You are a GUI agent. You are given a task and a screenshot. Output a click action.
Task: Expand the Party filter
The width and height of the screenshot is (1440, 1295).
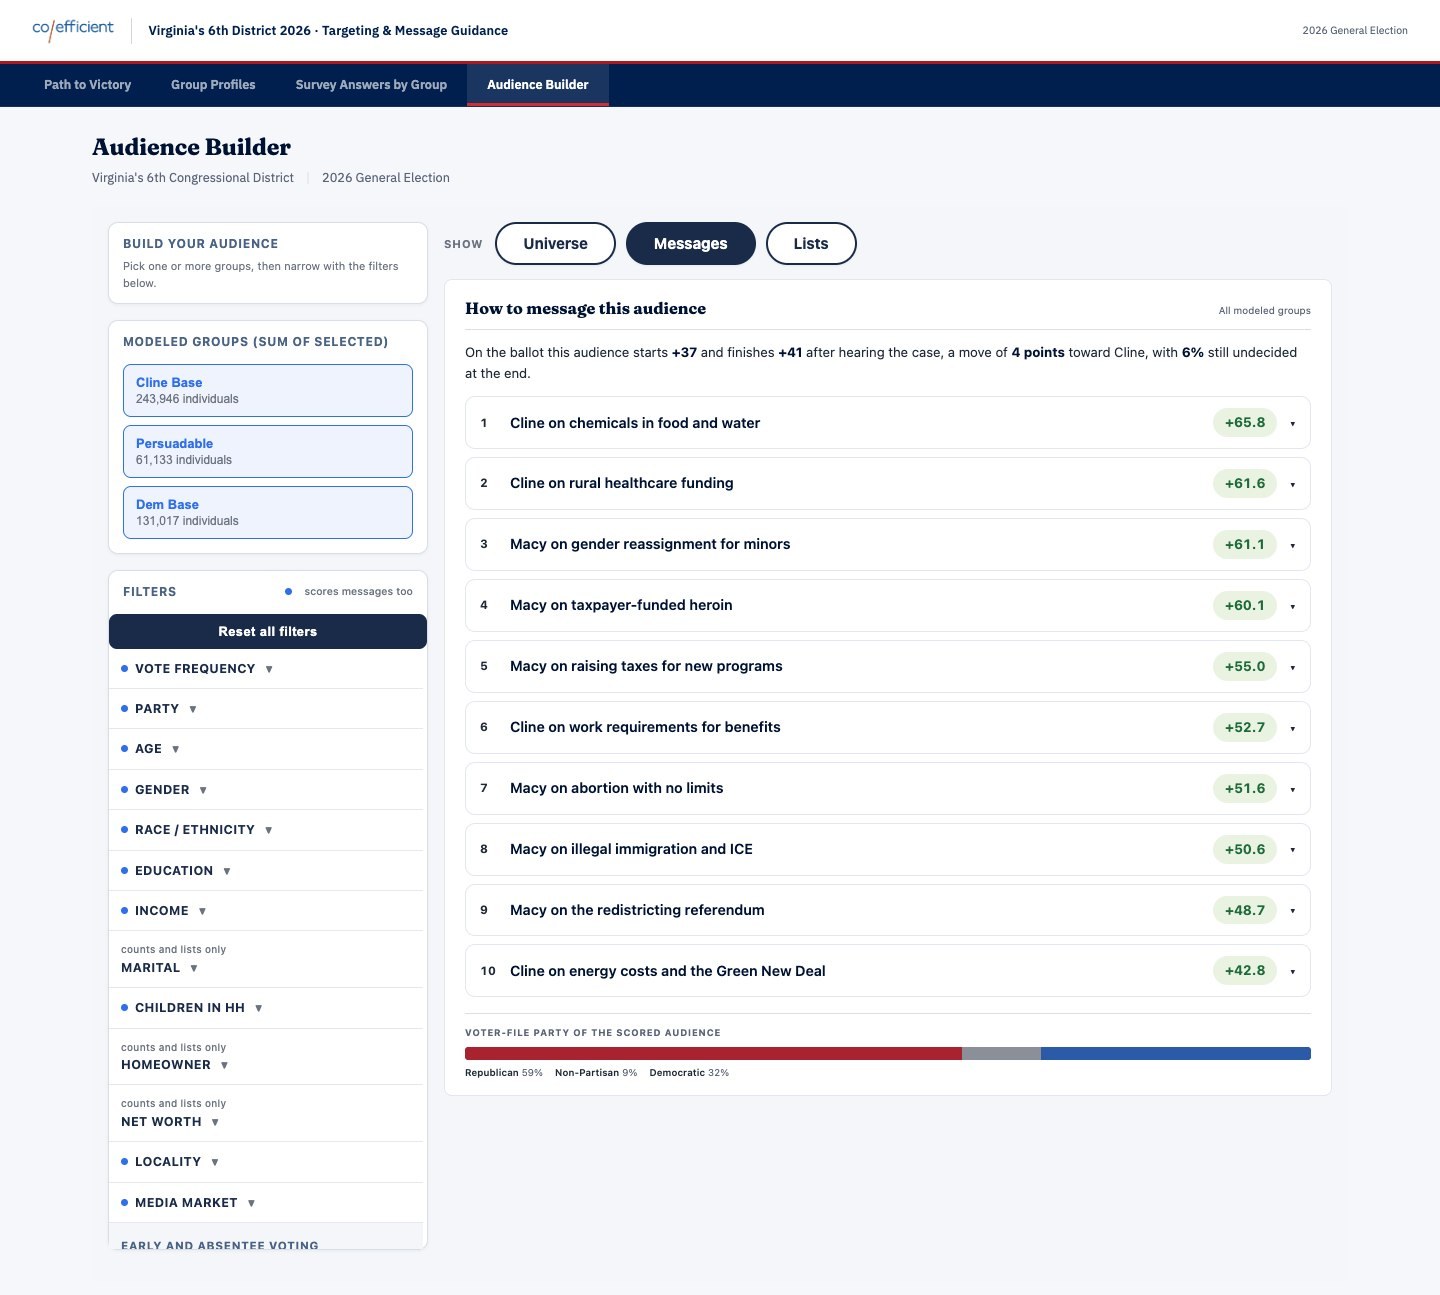click(x=268, y=708)
